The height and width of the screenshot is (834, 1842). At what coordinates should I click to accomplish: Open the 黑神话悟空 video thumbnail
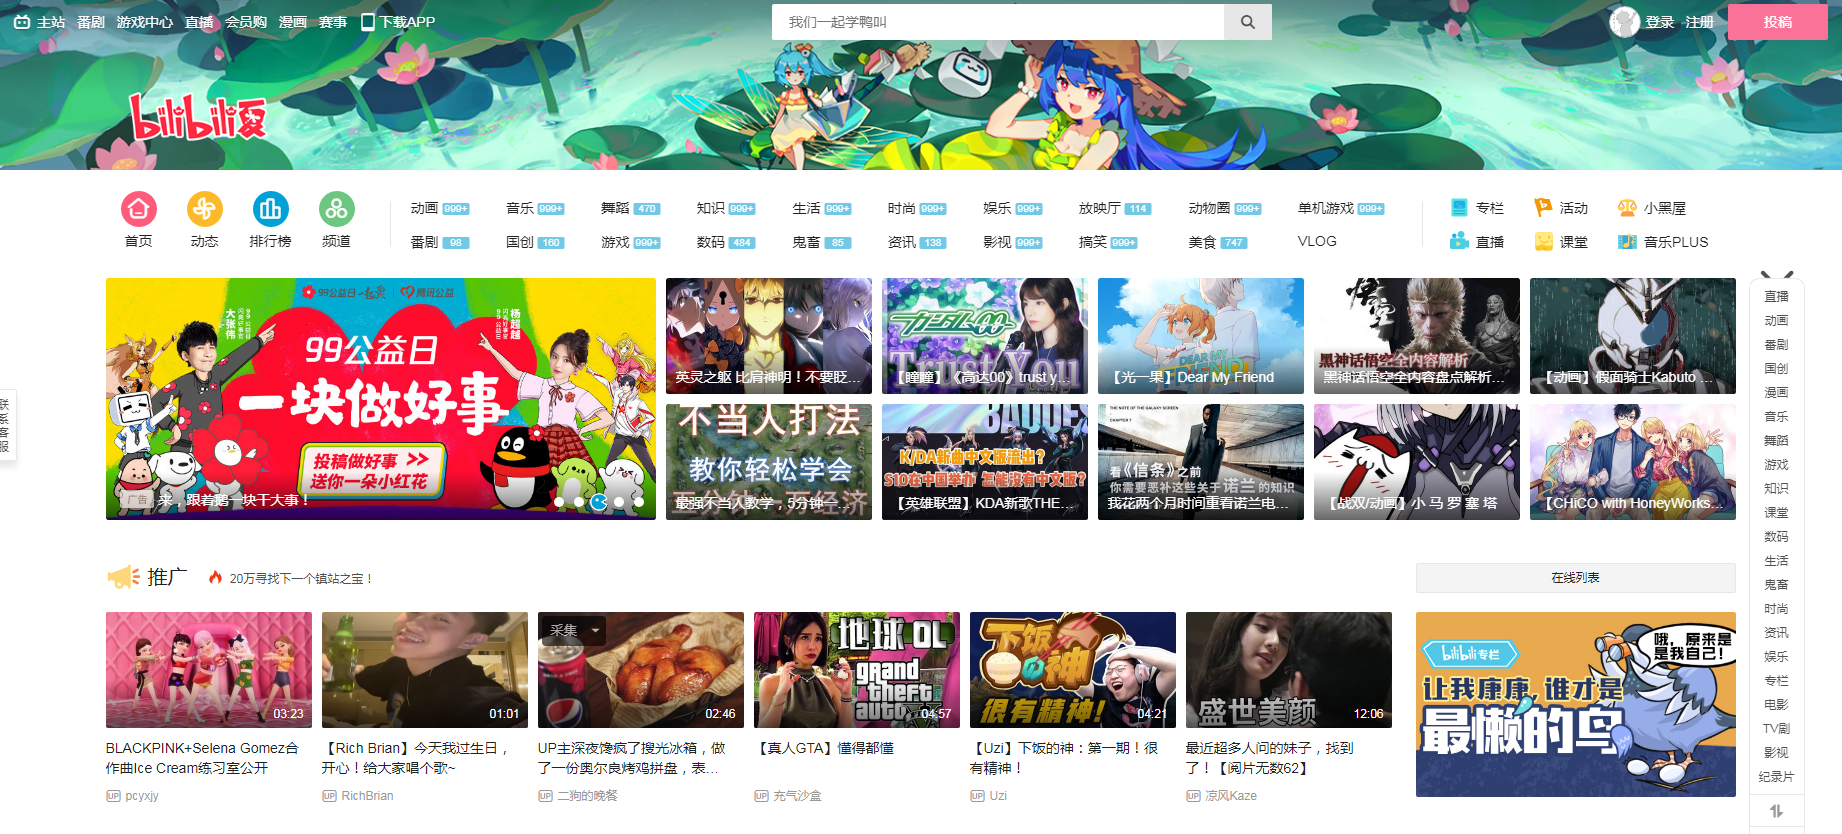[1417, 336]
